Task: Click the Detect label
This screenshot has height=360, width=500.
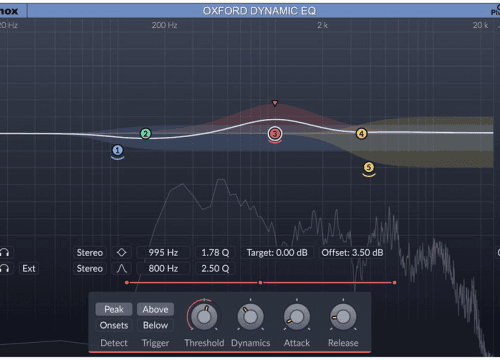Action: [114, 343]
